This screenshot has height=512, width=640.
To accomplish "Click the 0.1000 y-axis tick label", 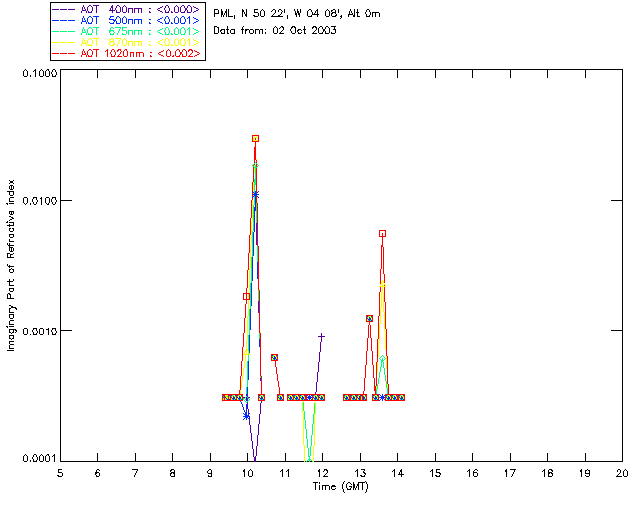I will (x=40, y=73).
